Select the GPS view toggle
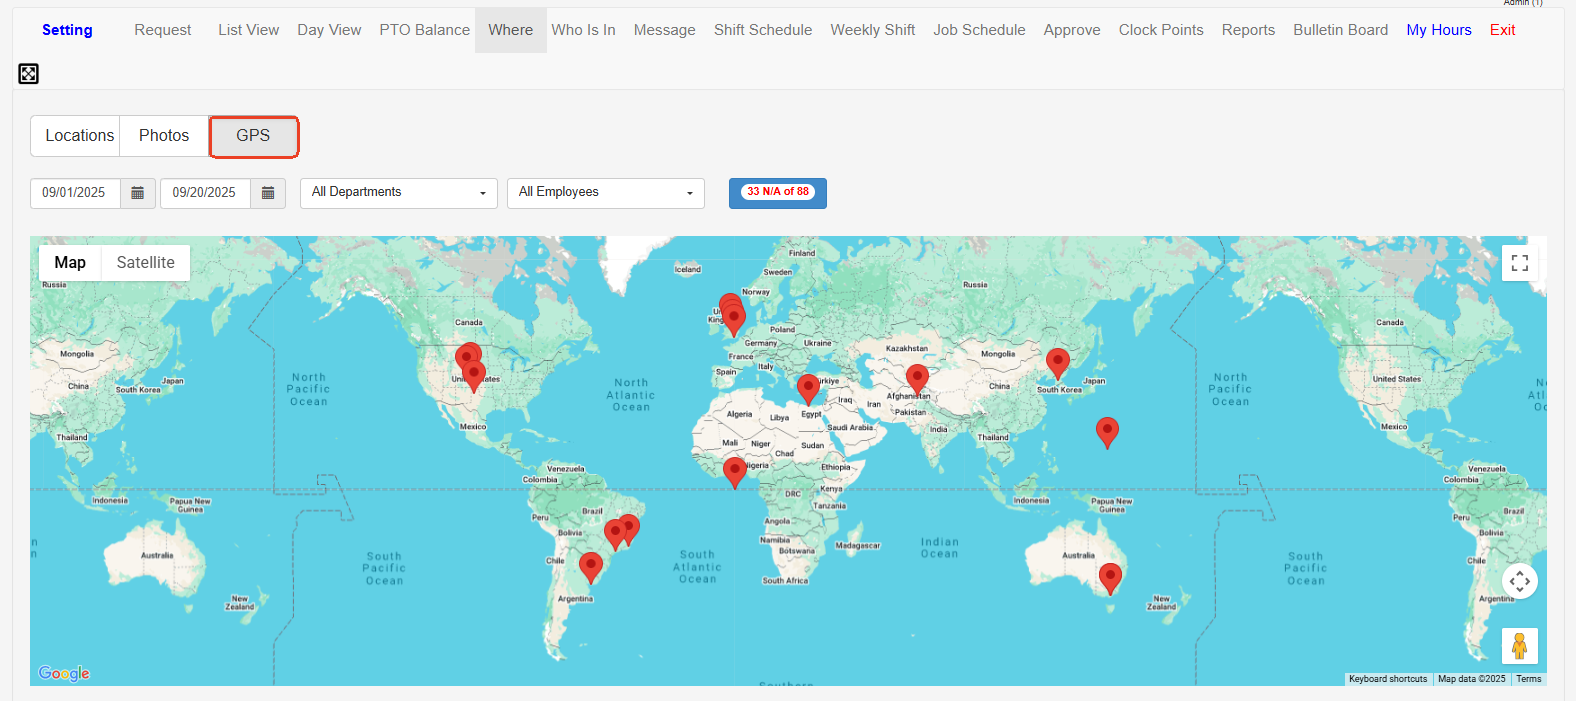Screen dimensions: 1576x701 coord(253,136)
